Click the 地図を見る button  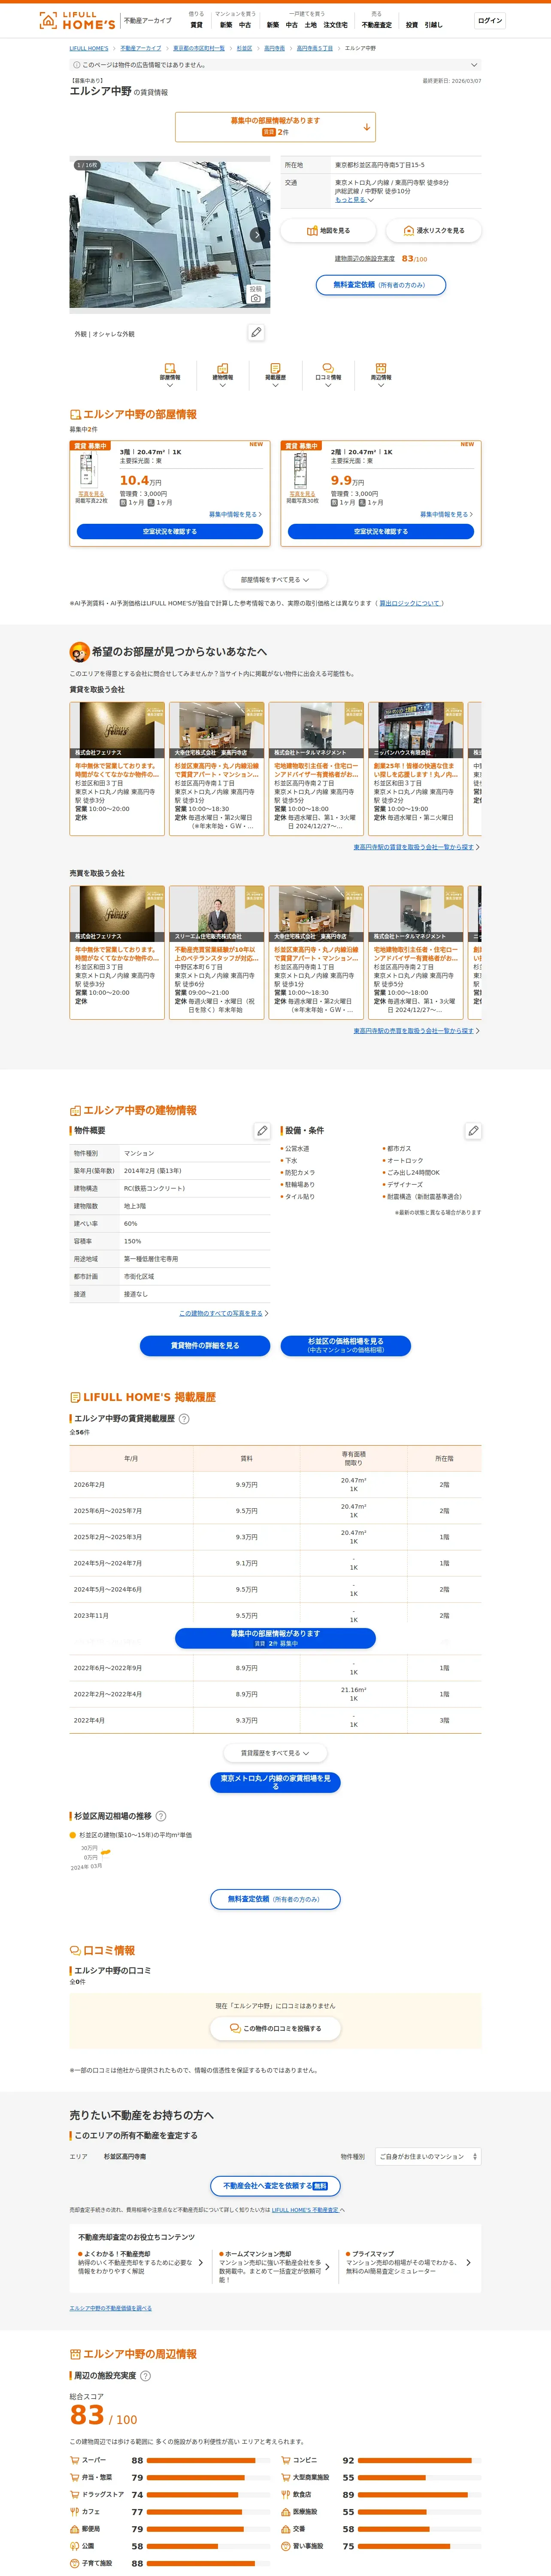(x=328, y=231)
